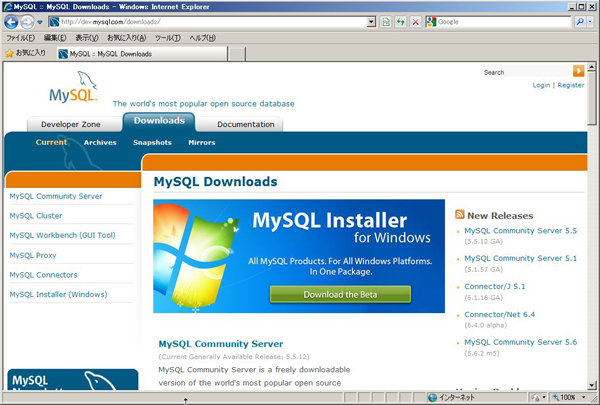Click the orange search go arrow button
The height and width of the screenshot is (405, 600).
point(579,71)
